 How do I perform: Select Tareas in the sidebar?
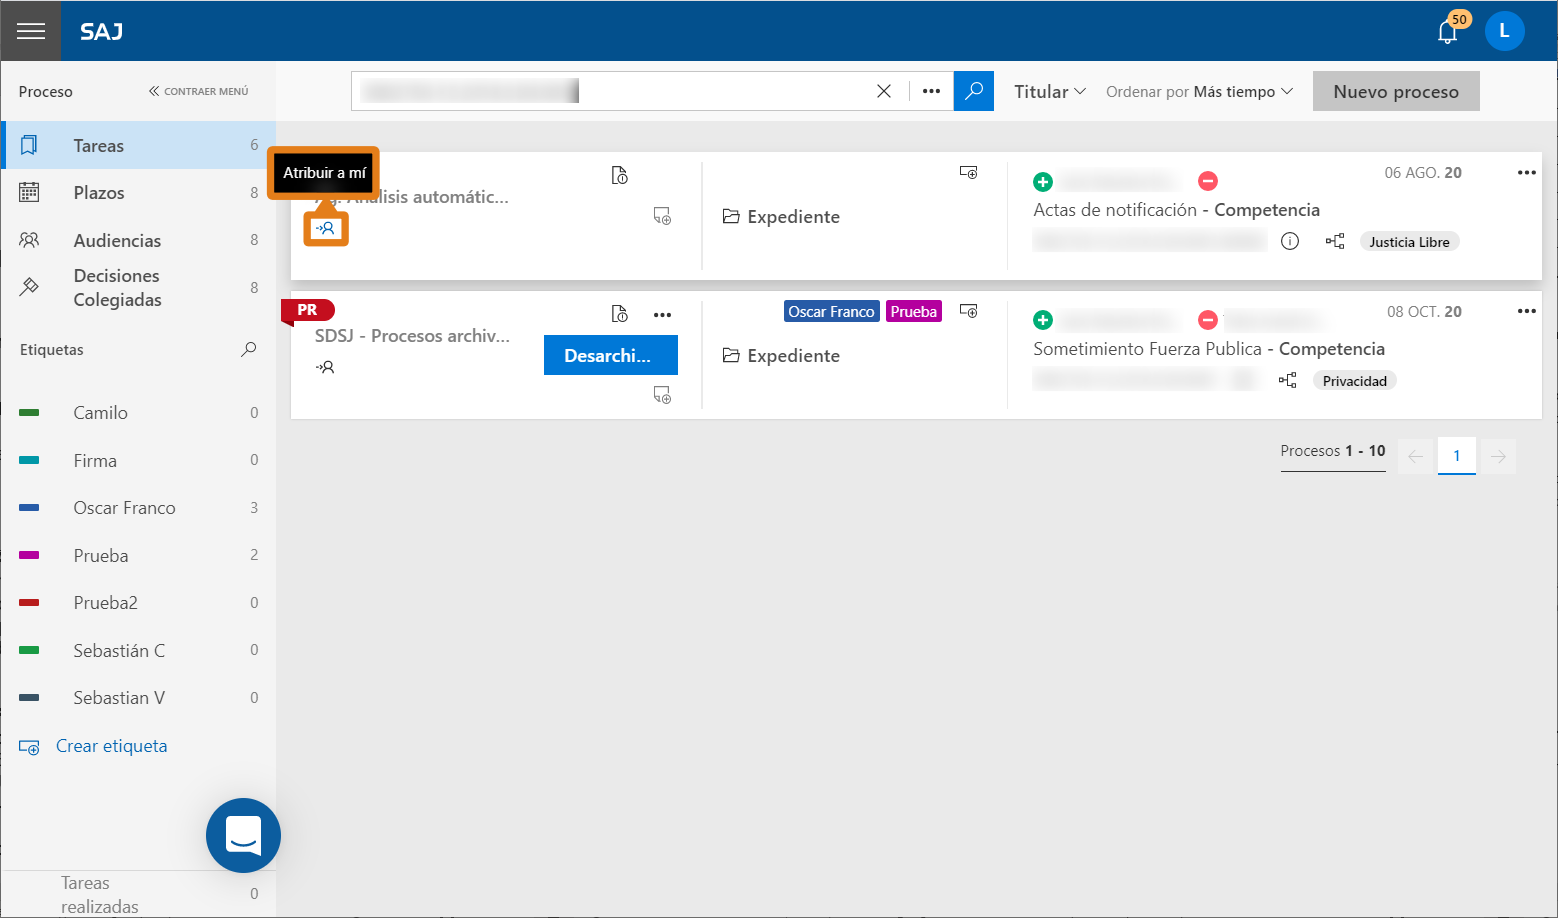(138, 145)
